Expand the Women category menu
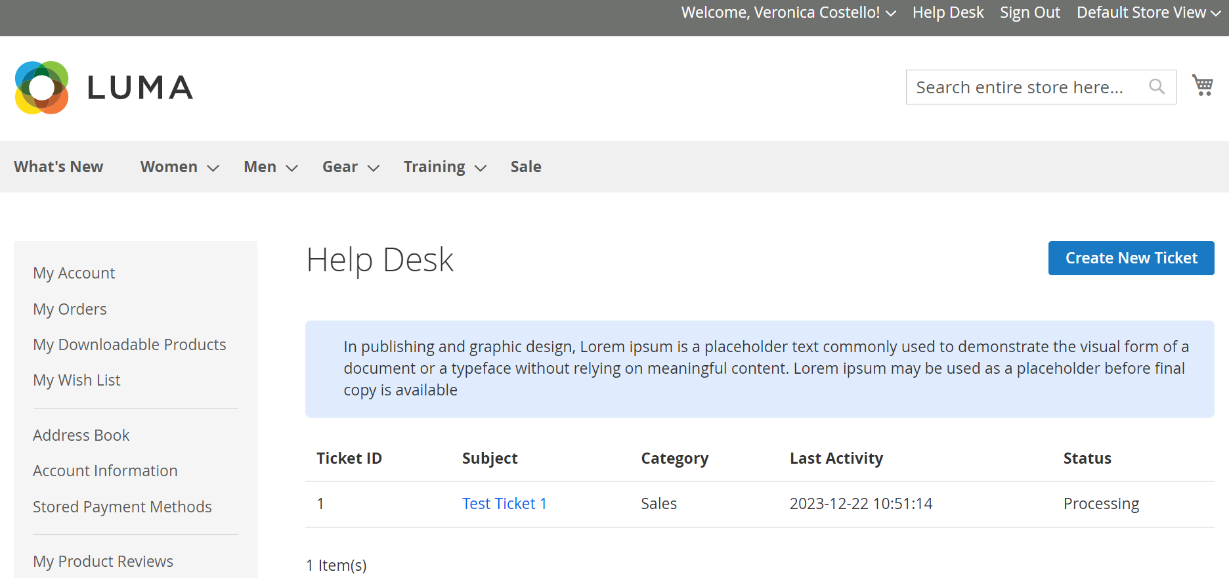 click(169, 166)
